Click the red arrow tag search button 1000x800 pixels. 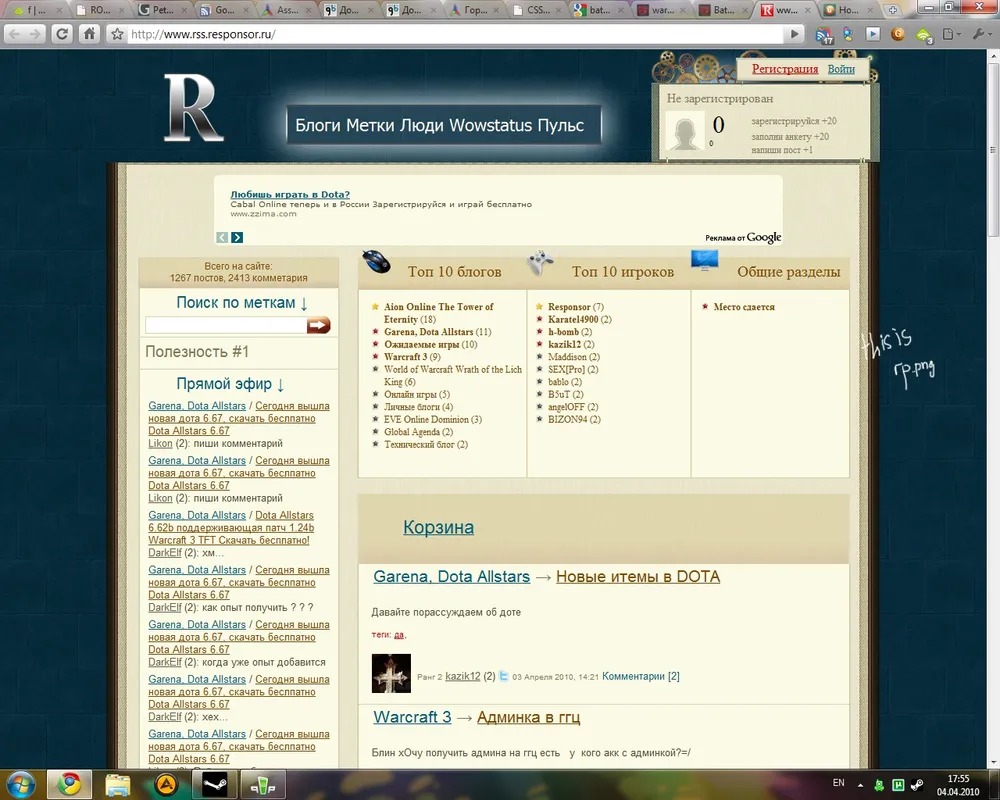pyautogui.click(x=318, y=325)
